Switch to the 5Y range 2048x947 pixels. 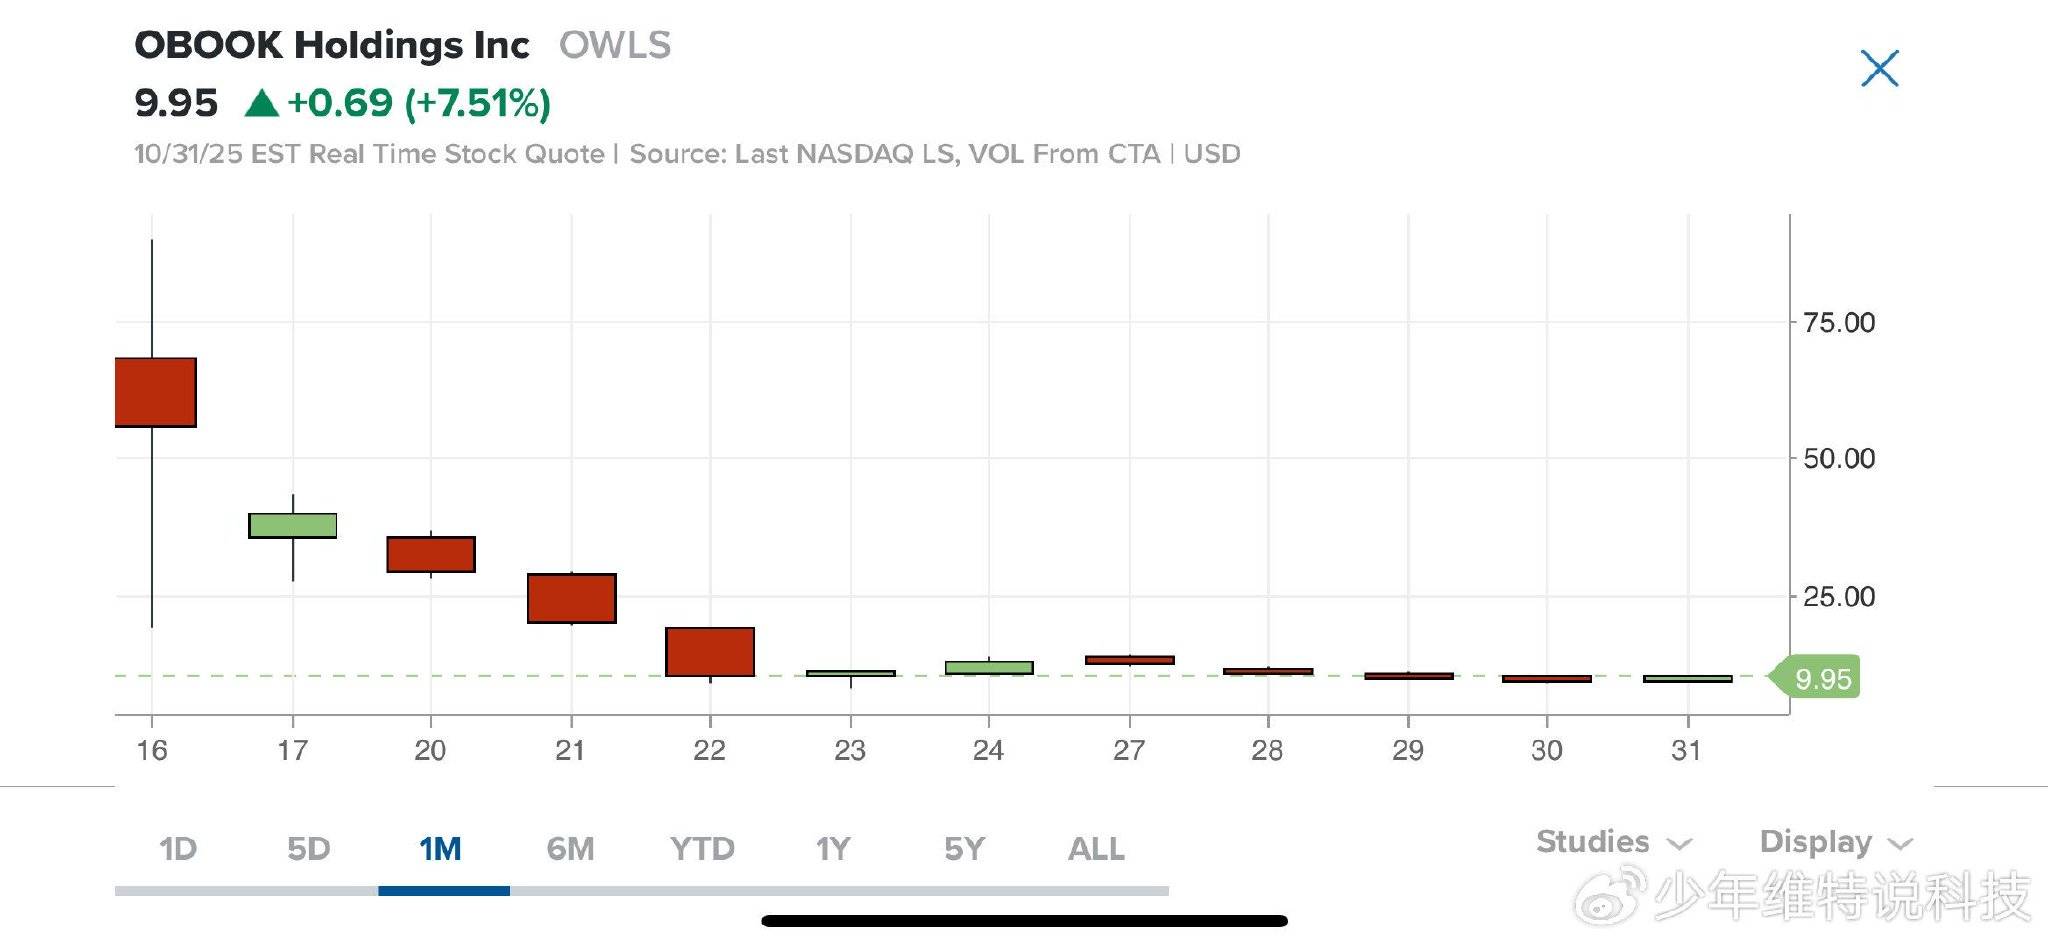964,849
